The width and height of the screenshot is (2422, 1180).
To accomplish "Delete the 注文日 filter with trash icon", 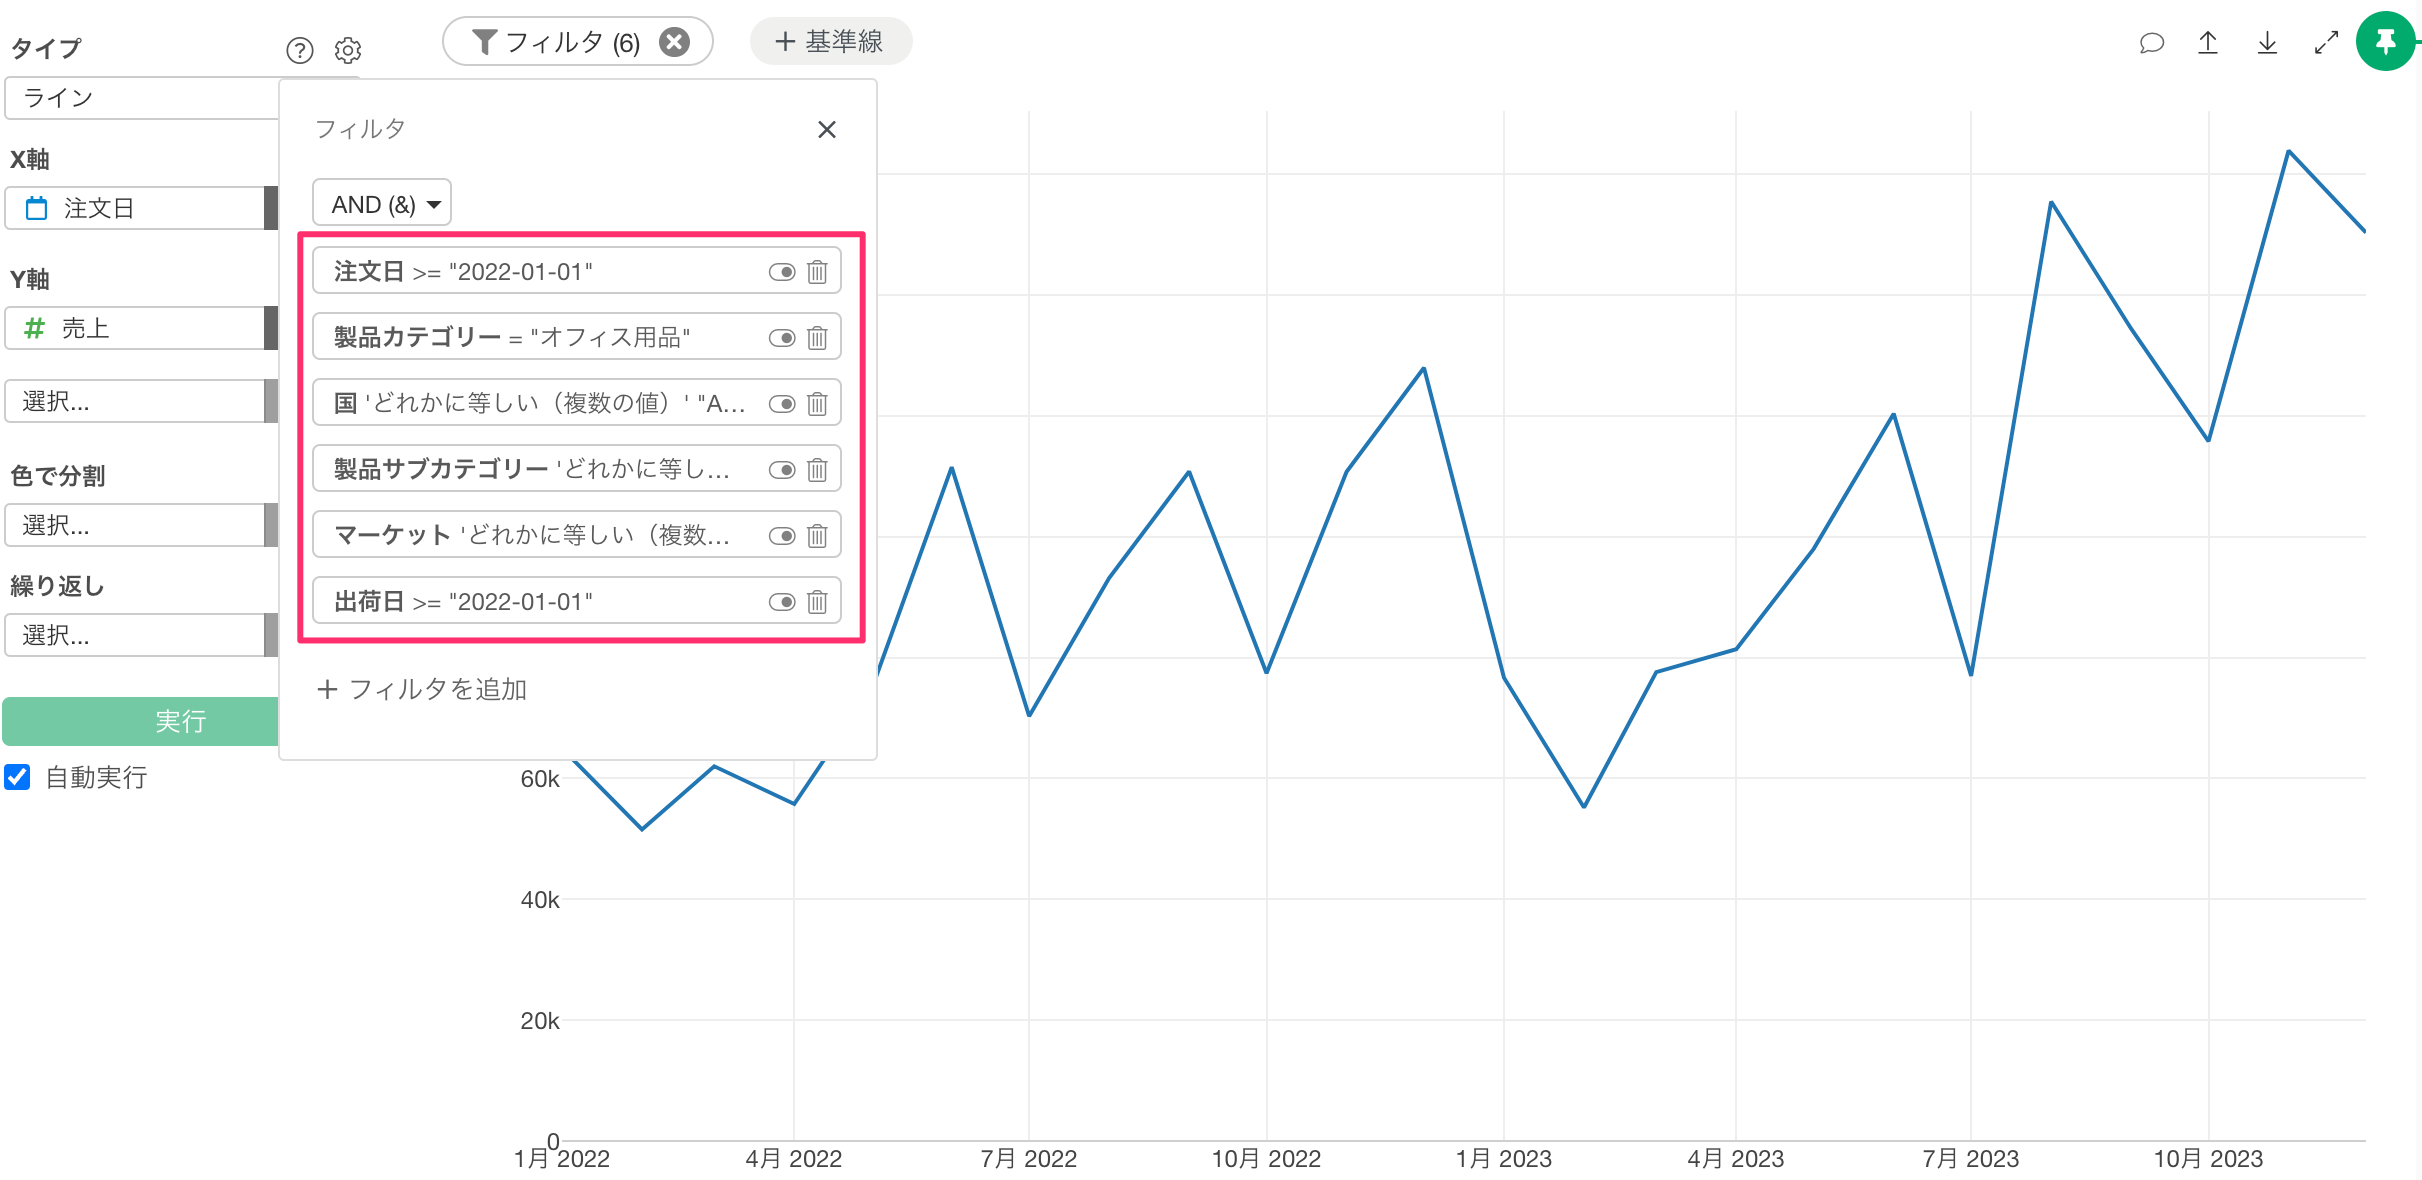I will [x=817, y=272].
